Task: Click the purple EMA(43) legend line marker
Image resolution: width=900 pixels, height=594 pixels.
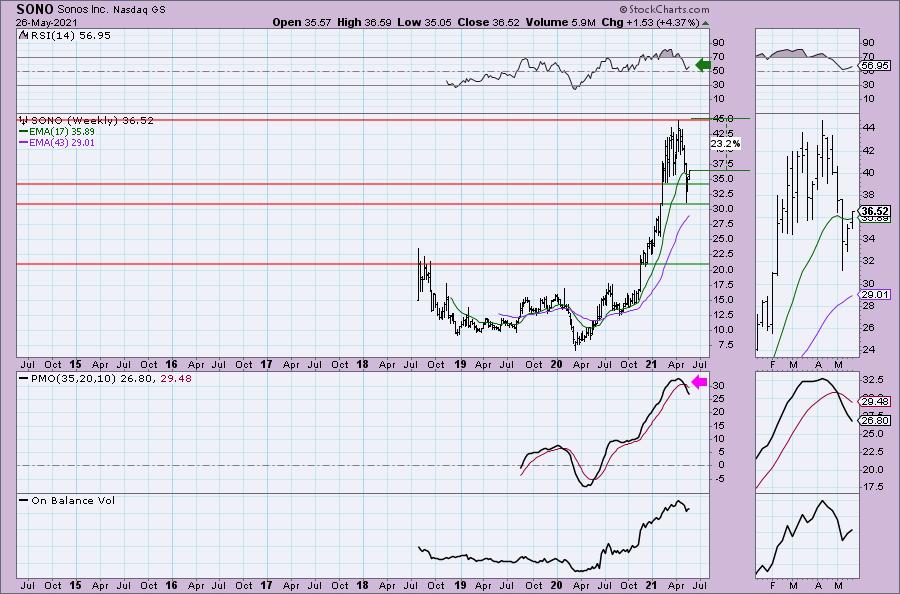Action: (24, 142)
